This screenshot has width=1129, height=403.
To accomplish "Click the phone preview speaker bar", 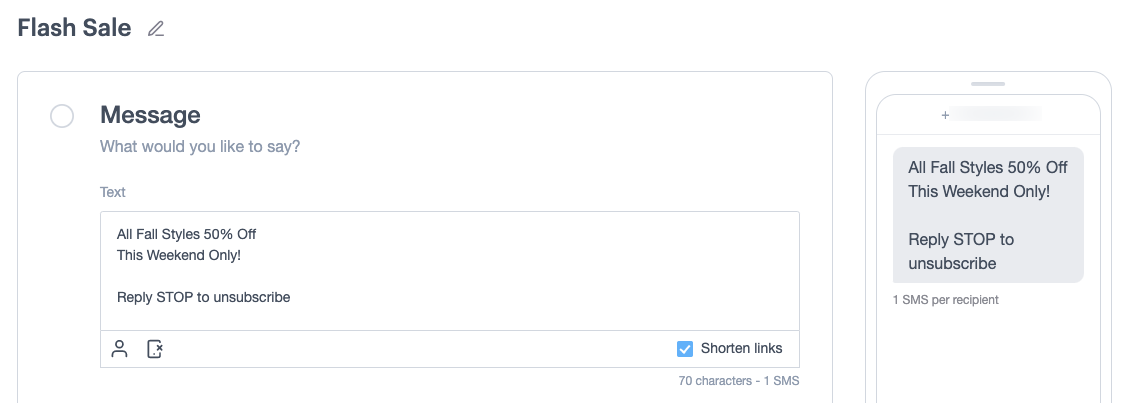I will click(987, 84).
